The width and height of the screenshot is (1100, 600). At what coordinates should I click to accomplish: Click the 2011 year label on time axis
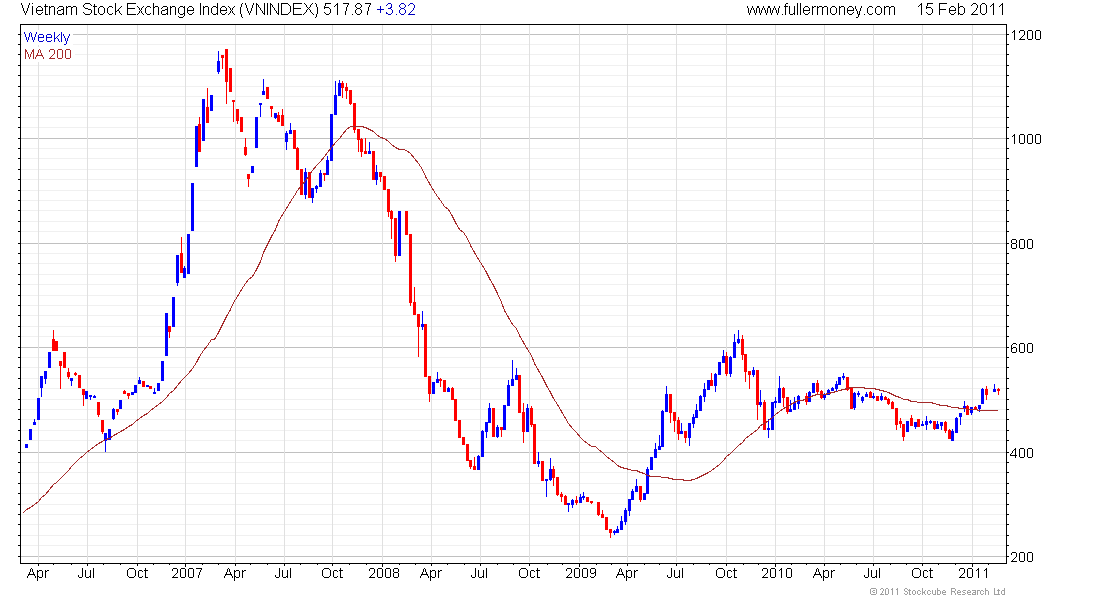click(x=974, y=573)
